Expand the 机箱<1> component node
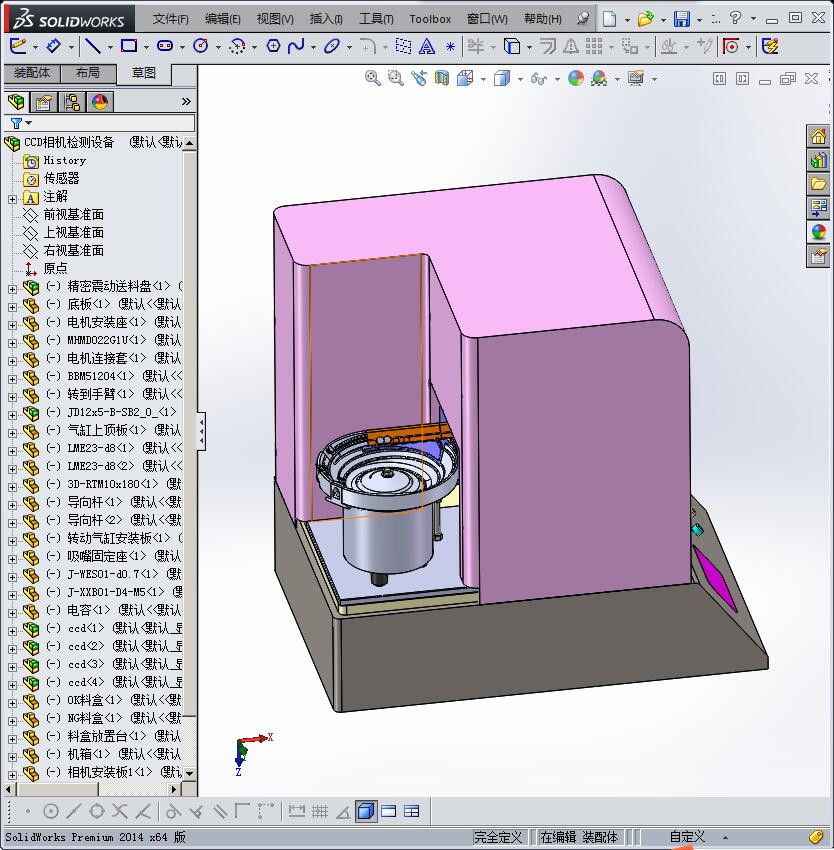Image resolution: width=834 pixels, height=850 pixels. click(12, 757)
